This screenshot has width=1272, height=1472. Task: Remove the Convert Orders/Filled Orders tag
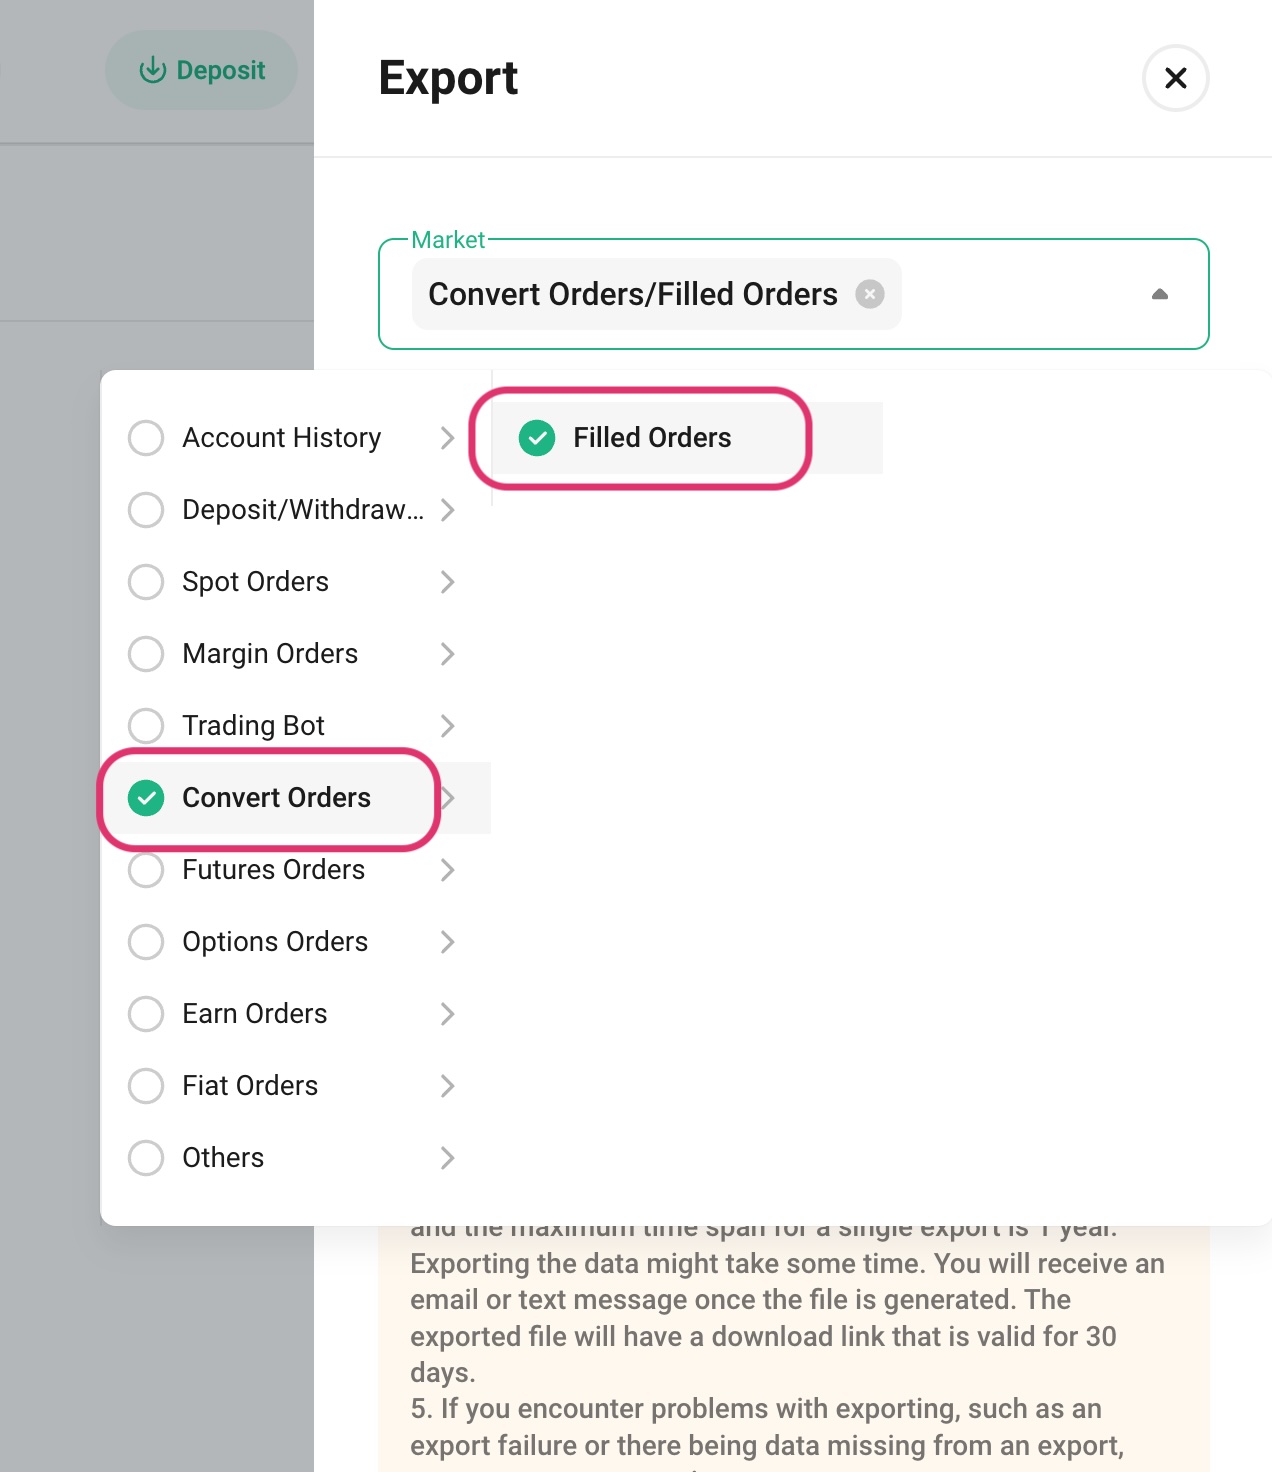coord(870,294)
